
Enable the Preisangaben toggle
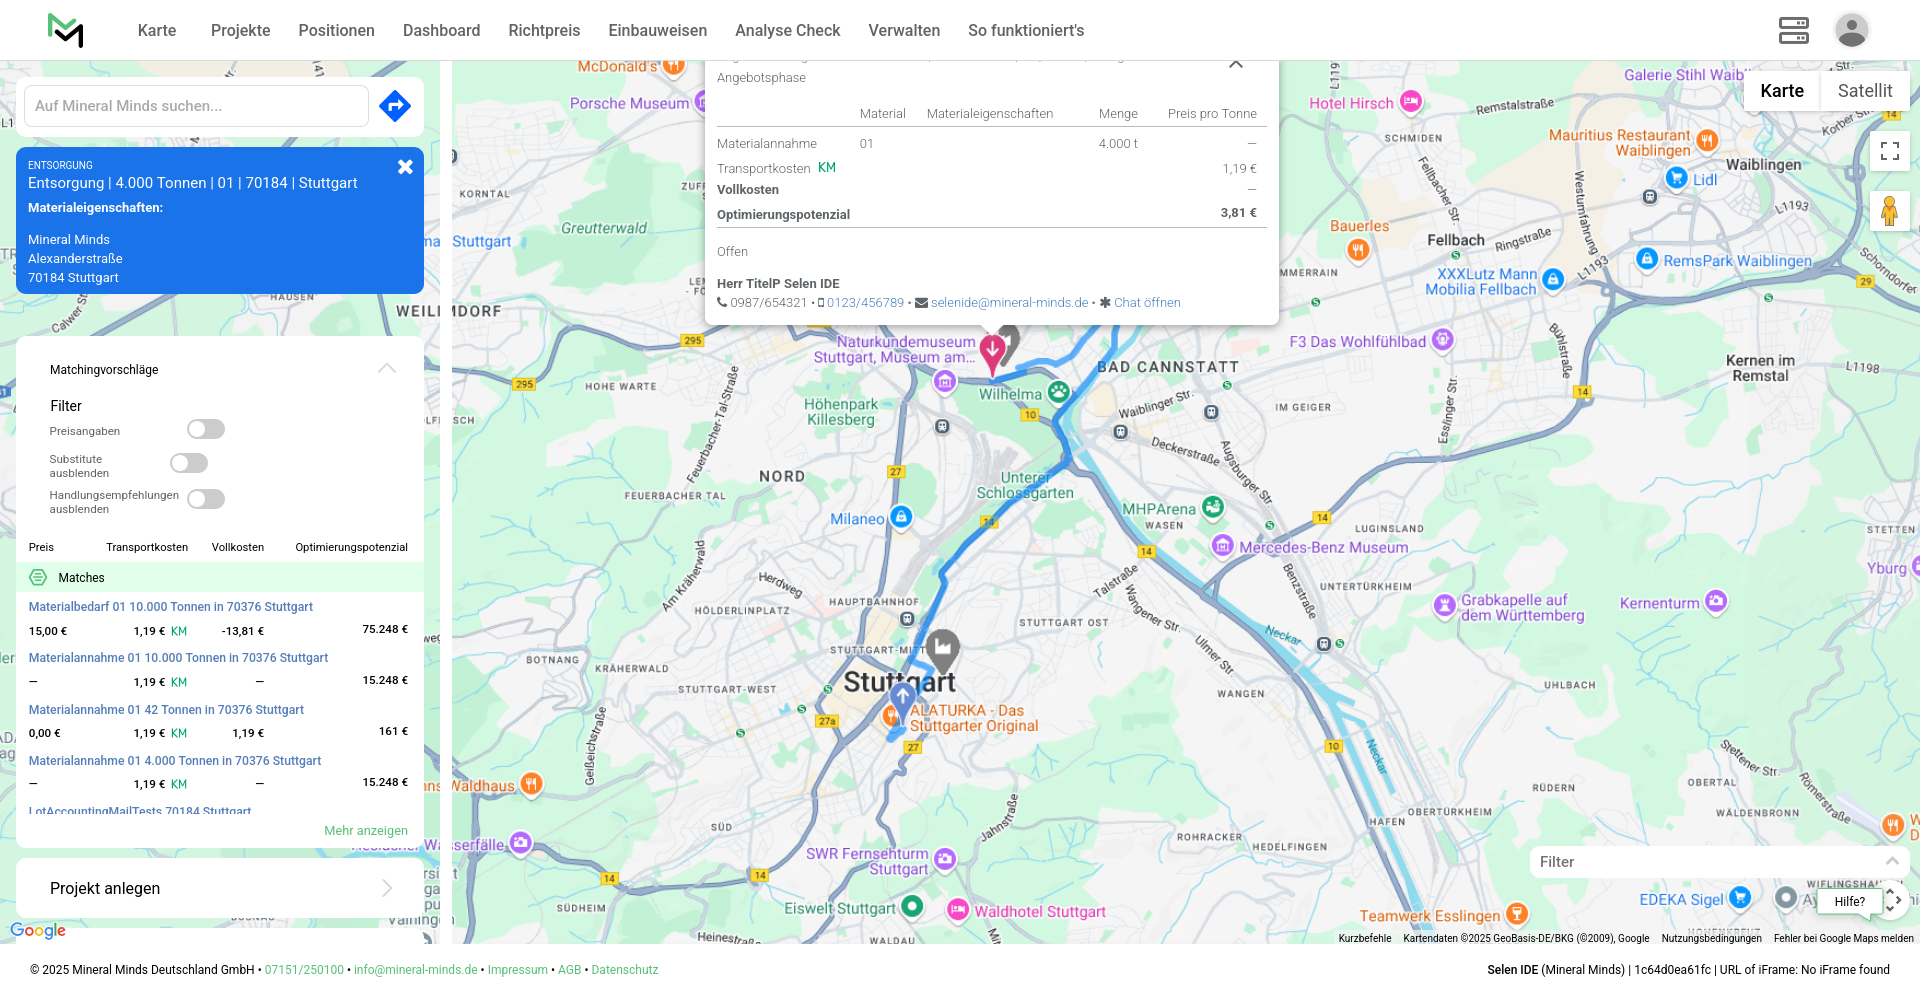pyautogui.click(x=206, y=429)
